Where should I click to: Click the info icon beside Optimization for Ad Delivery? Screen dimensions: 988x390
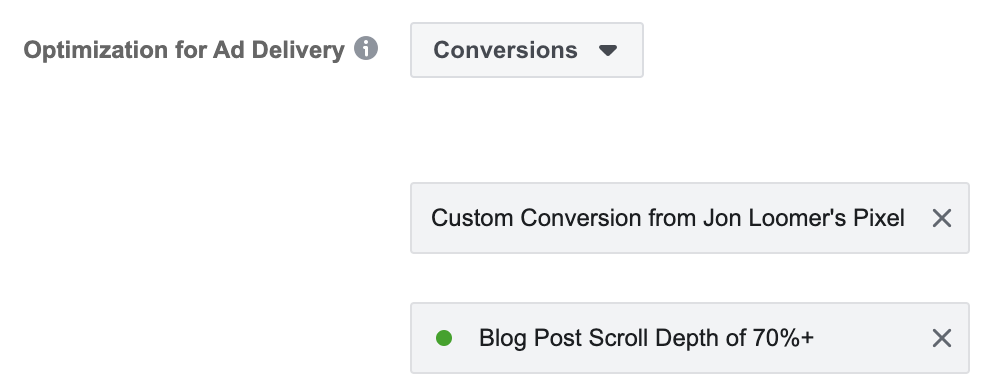[x=365, y=49]
